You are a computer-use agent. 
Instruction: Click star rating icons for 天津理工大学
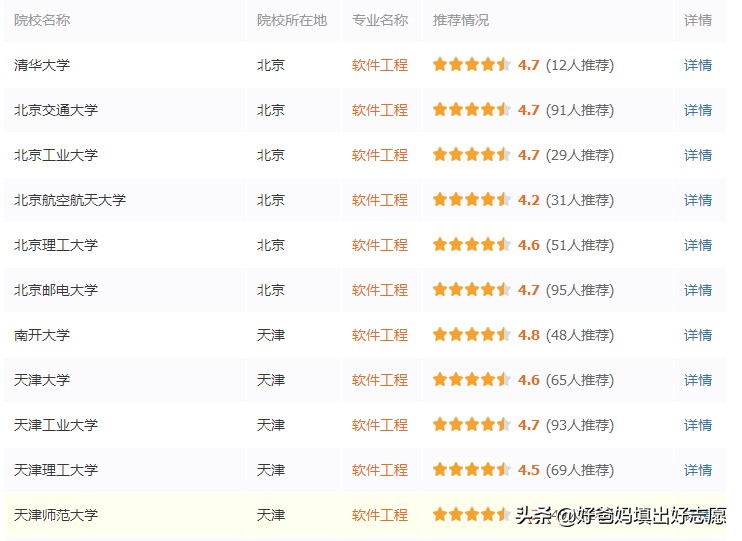coord(472,469)
